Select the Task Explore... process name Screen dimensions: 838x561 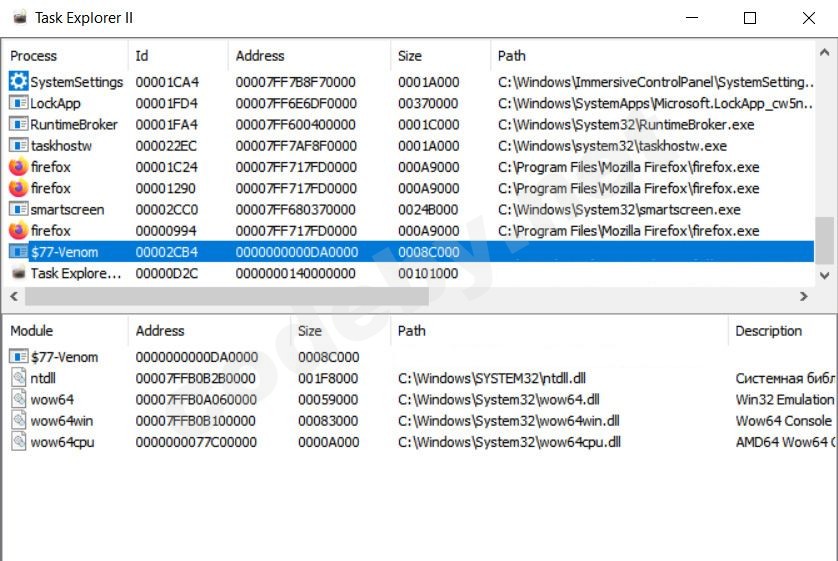tap(76, 273)
